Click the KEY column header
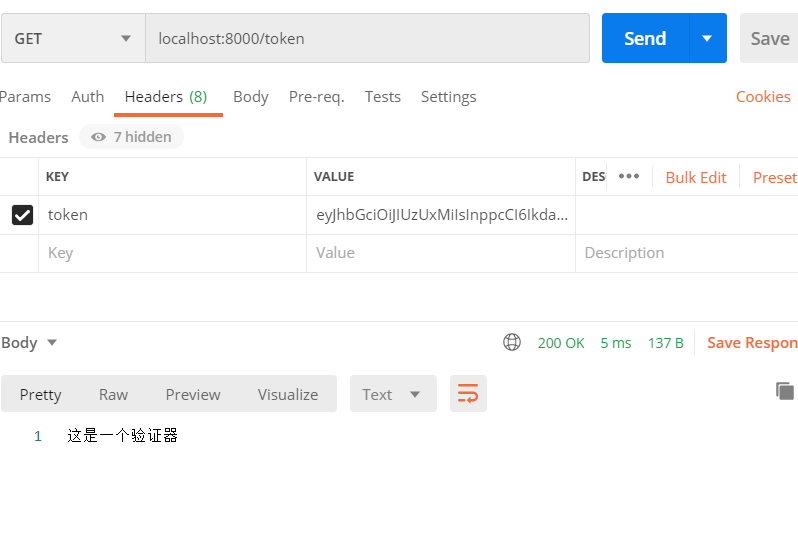 pos(57,177)
